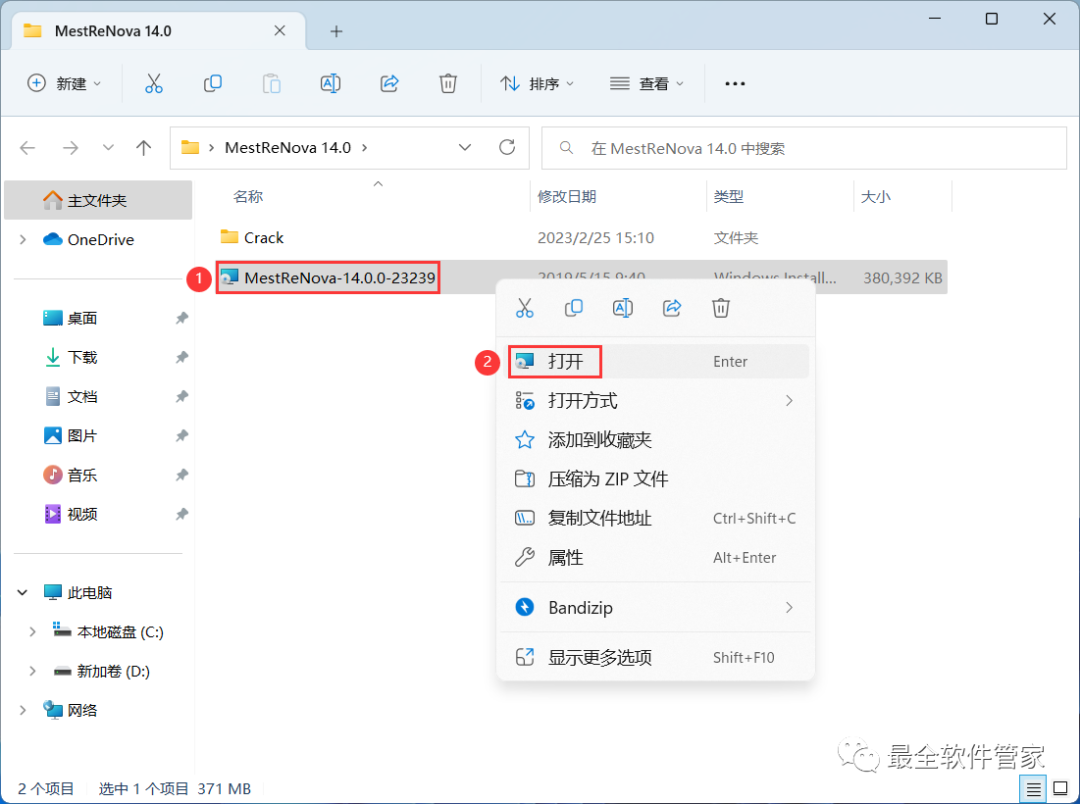The width and height of the screenshot is (1080, 804).
Task: Click Copy icon in the context menu
Action: point(573,308)
